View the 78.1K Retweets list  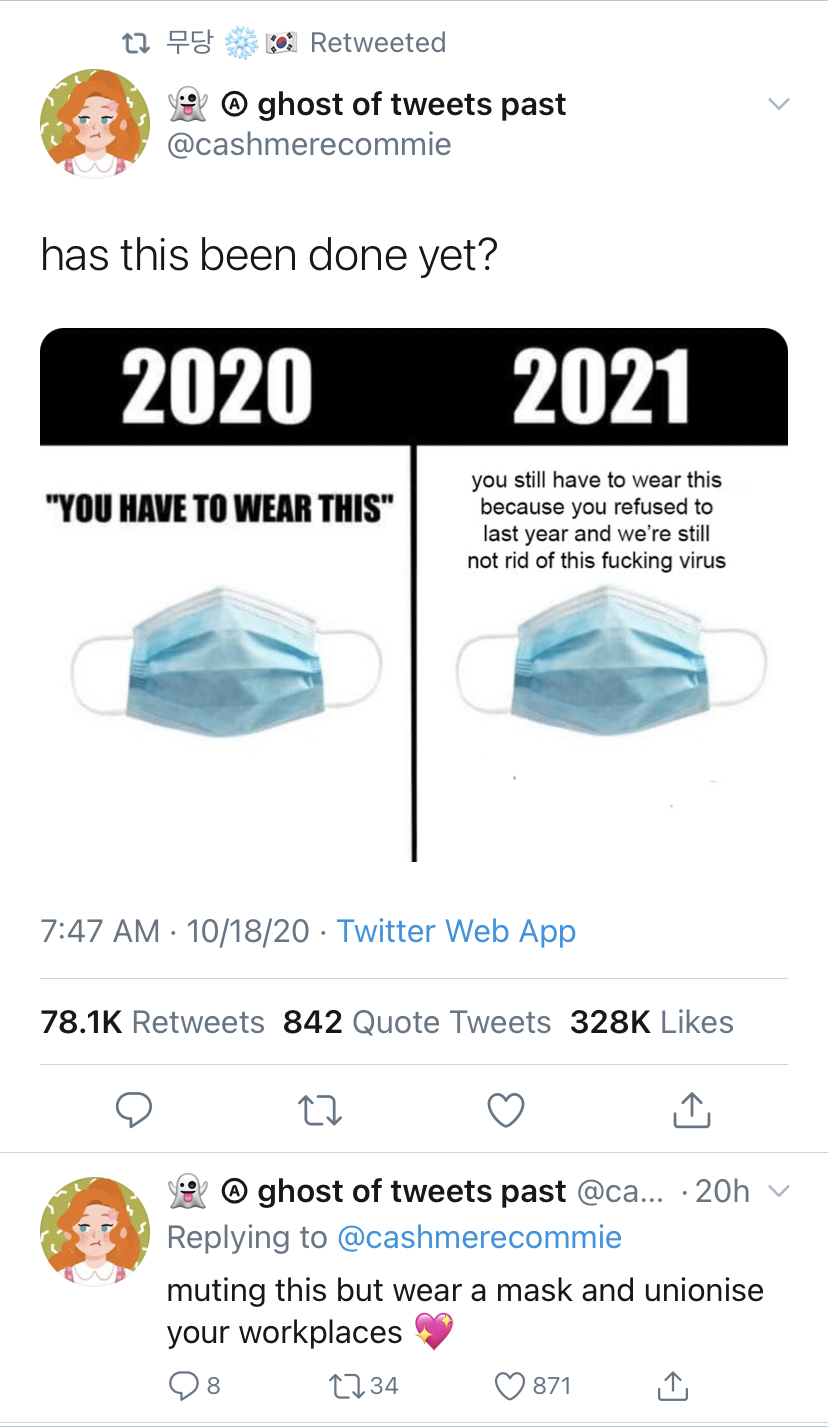(x=153, y=1022)
